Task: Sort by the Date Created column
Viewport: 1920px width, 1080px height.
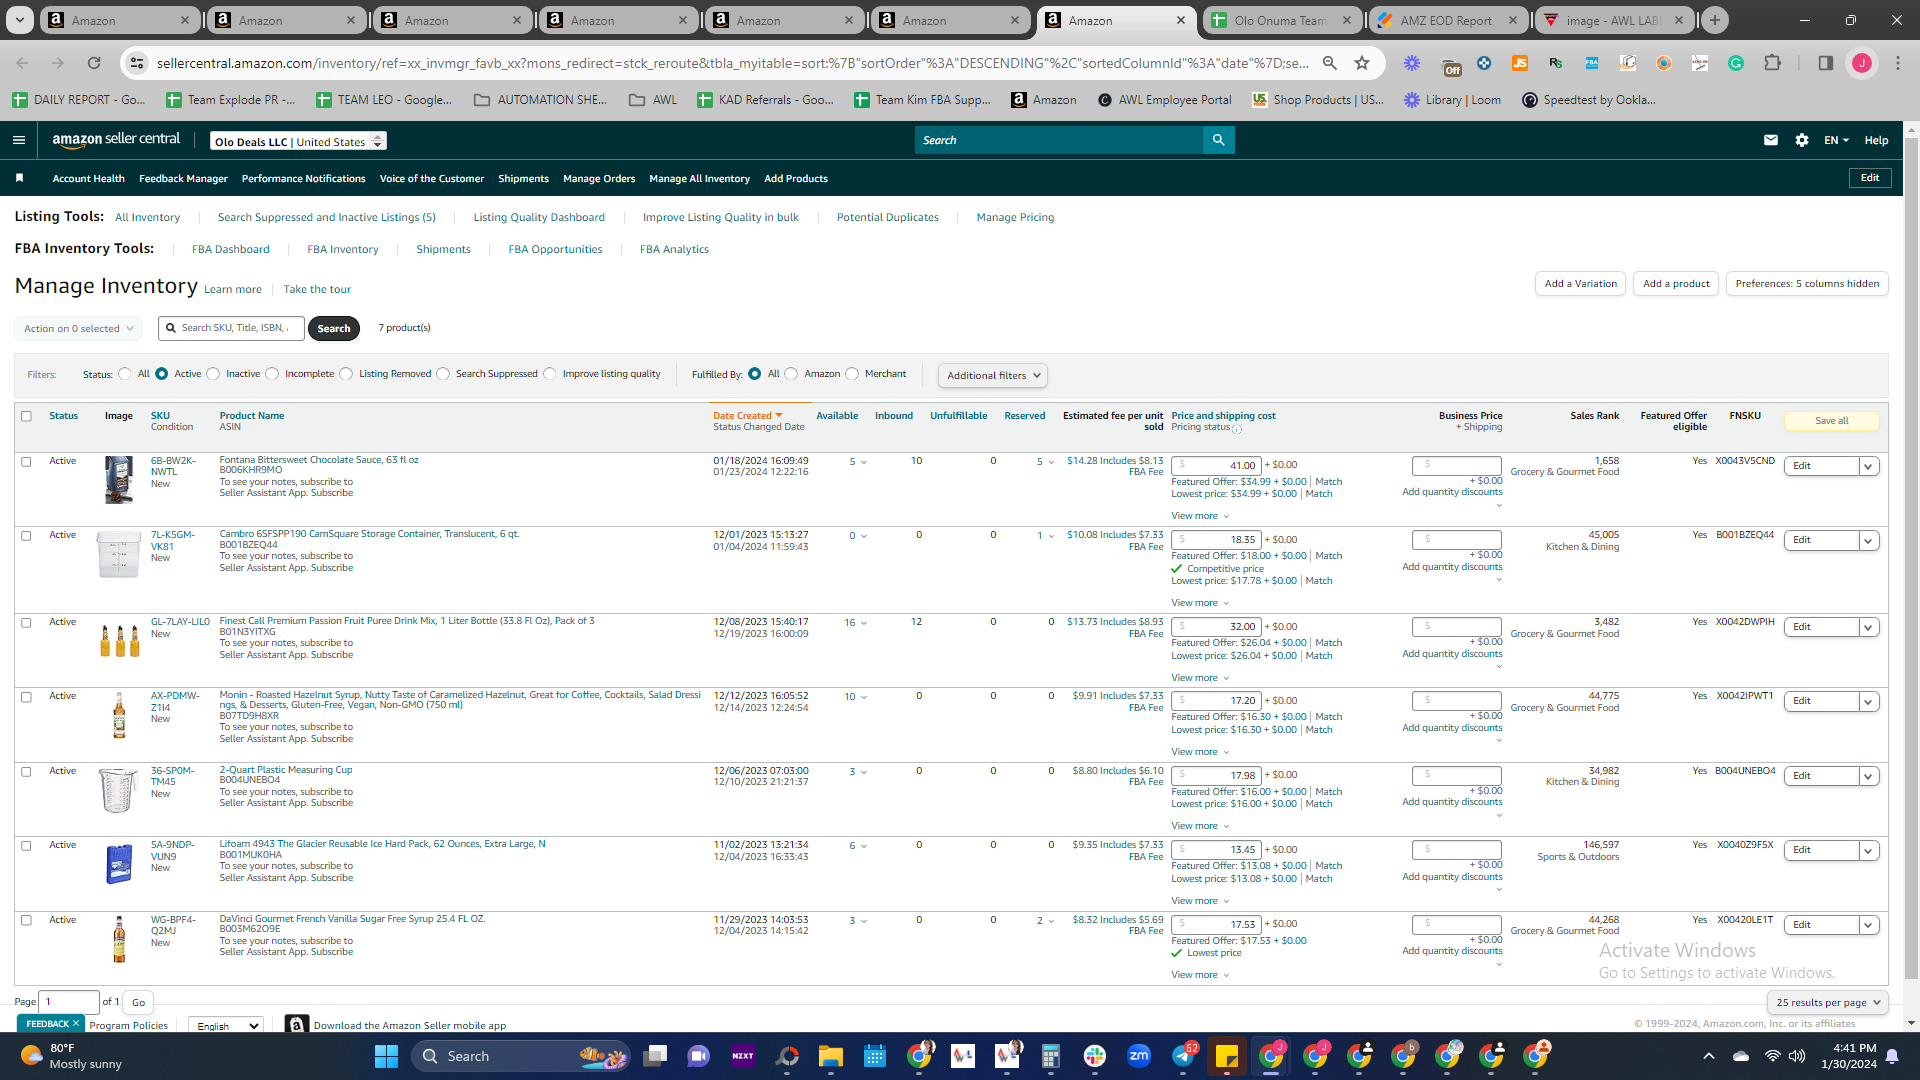Action: pyautogui.click(x=747, y=416)
